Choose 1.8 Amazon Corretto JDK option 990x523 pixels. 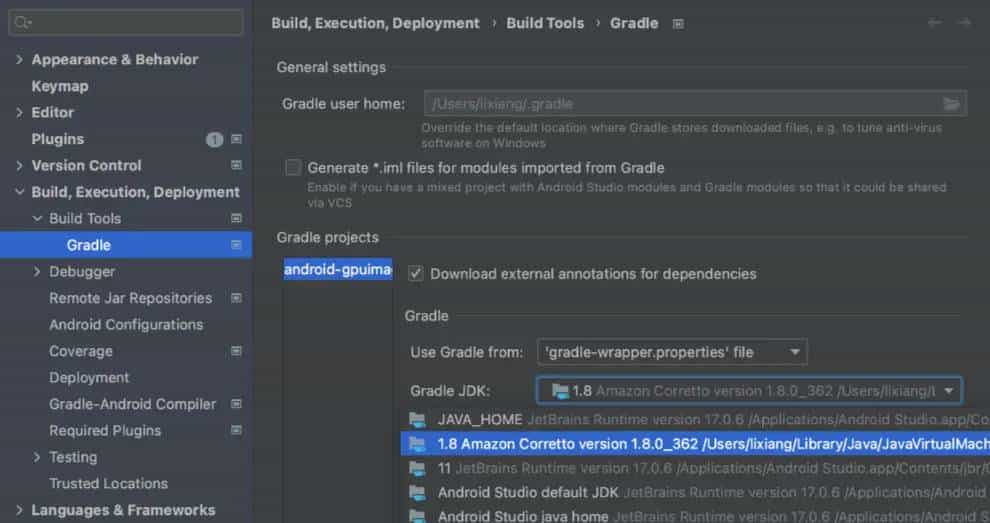click(x=695, y=444)
